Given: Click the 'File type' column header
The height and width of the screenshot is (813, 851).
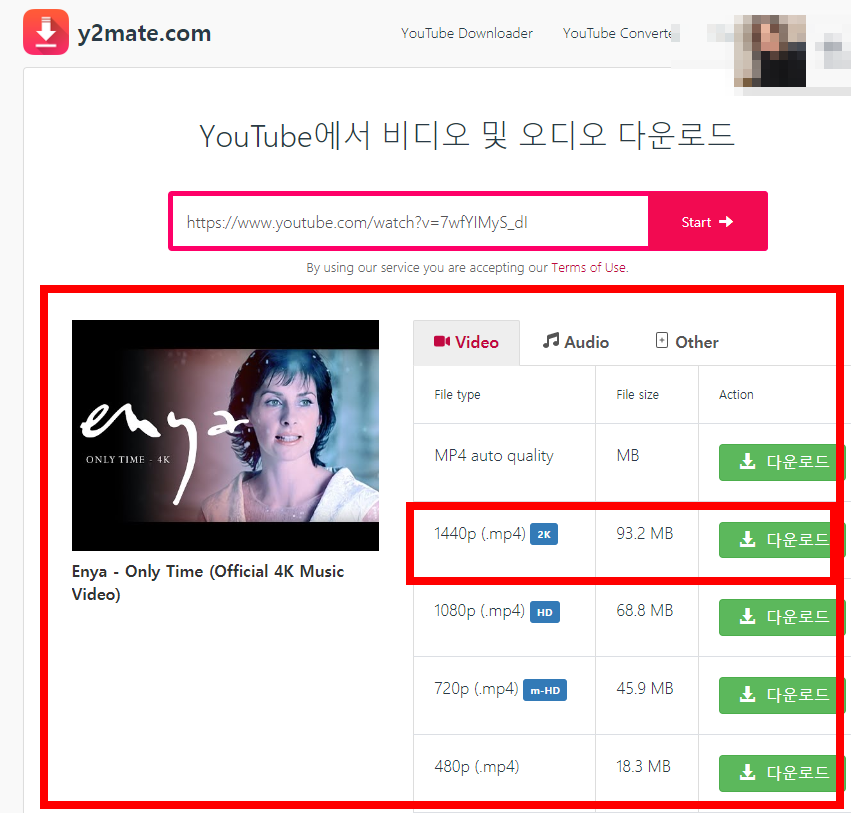Looking at the screenshot, I should pos(457,395).
